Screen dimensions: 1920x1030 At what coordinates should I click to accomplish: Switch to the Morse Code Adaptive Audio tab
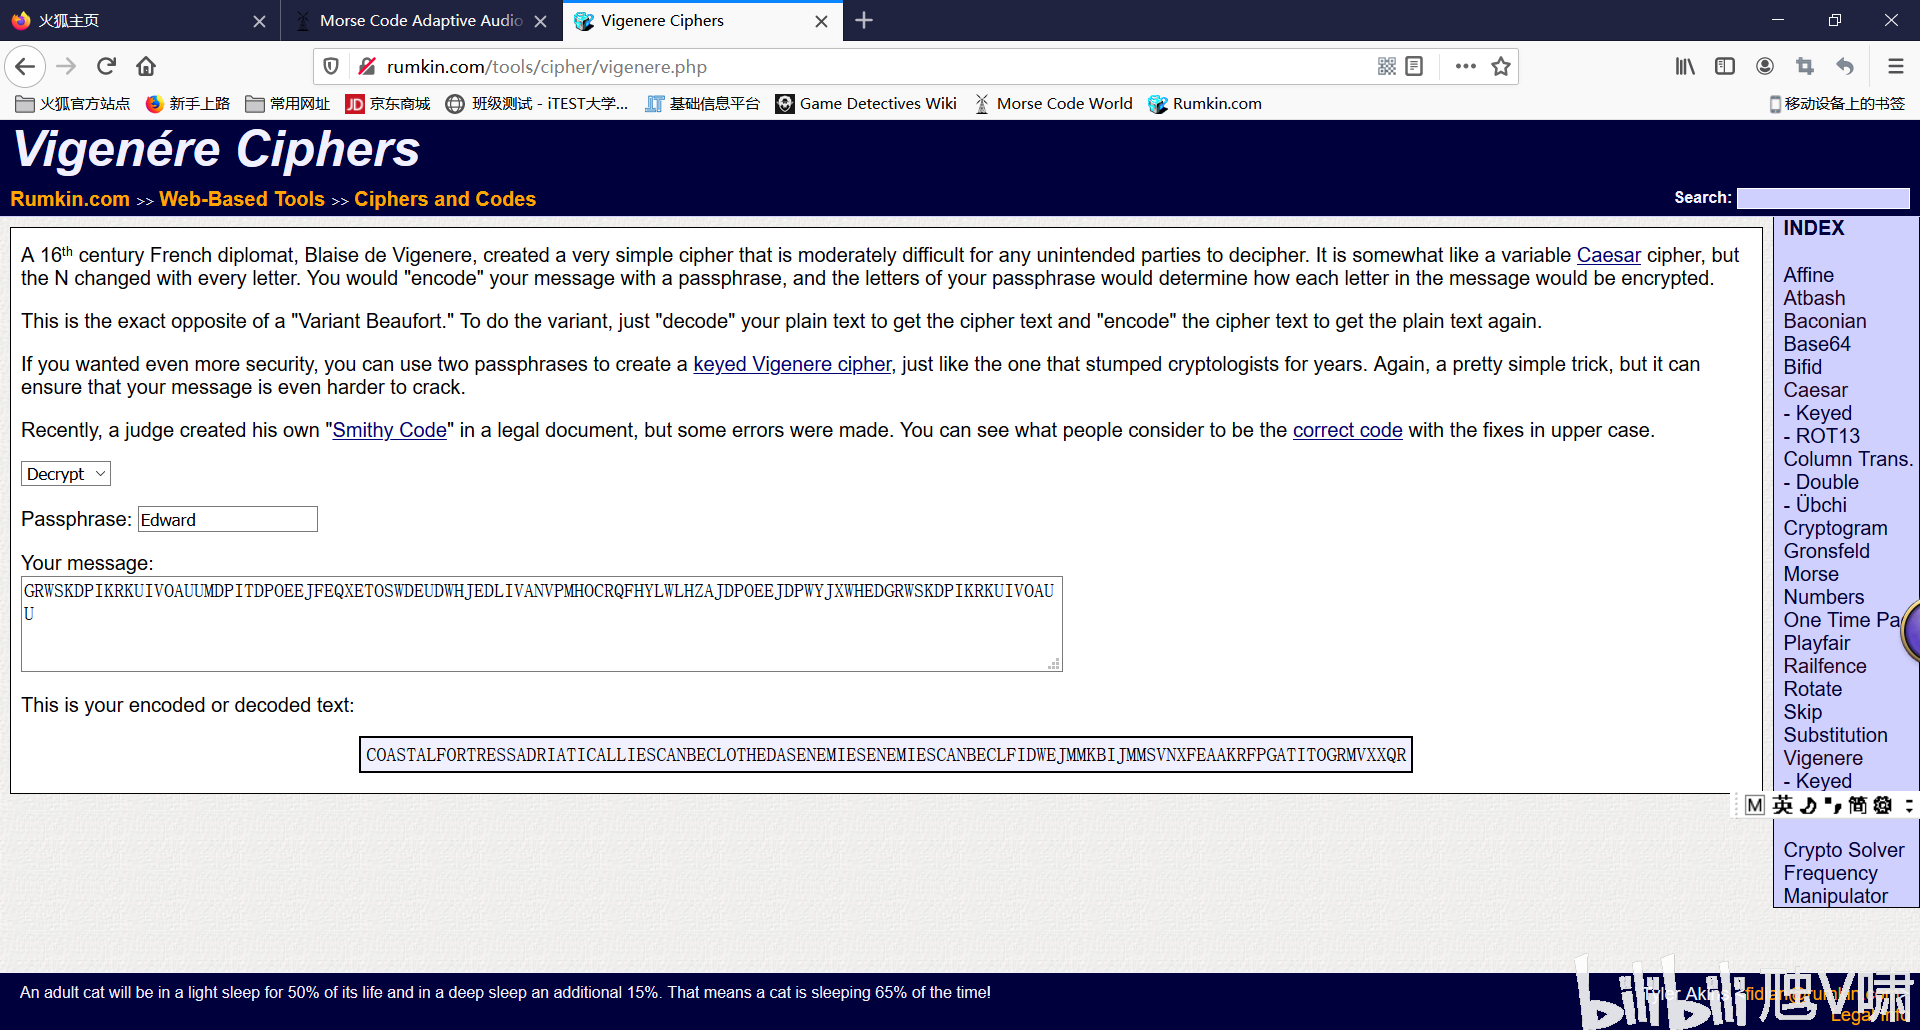coord(420,20)
